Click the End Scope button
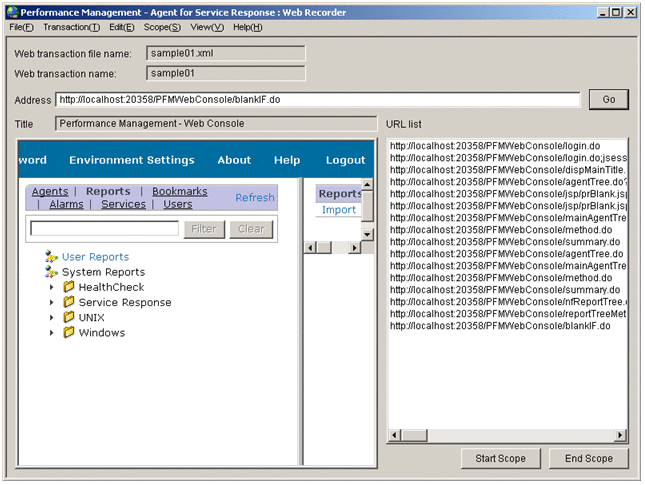Screen dimensions: 645x485 coord(588,458)
